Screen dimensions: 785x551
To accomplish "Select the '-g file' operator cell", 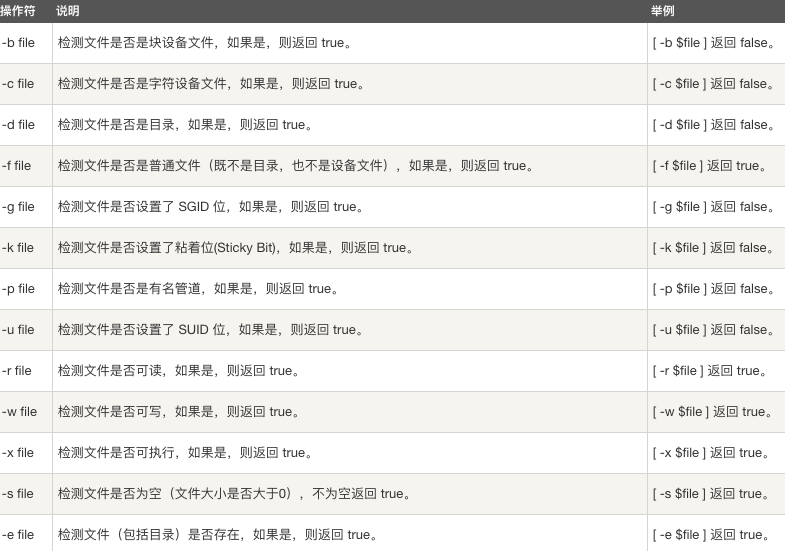I will pyautogui.click(x=18, y=207).
